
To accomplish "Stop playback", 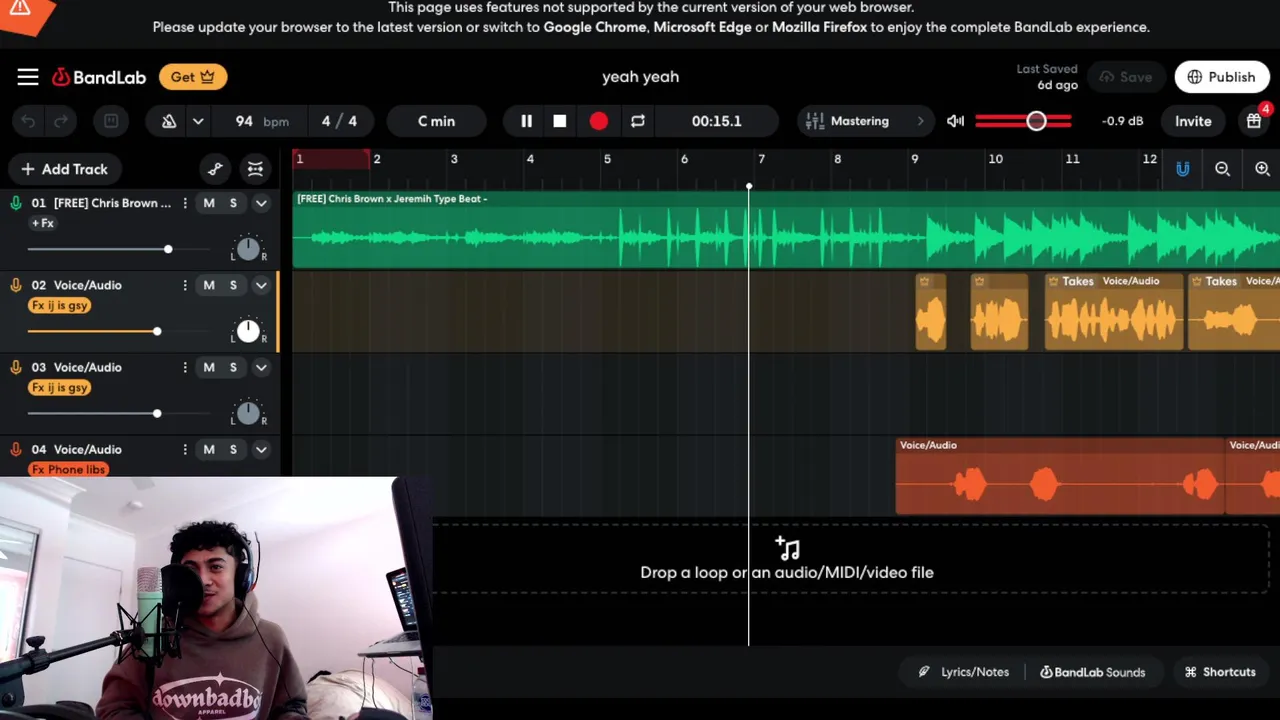I will [x=560, y=121].
